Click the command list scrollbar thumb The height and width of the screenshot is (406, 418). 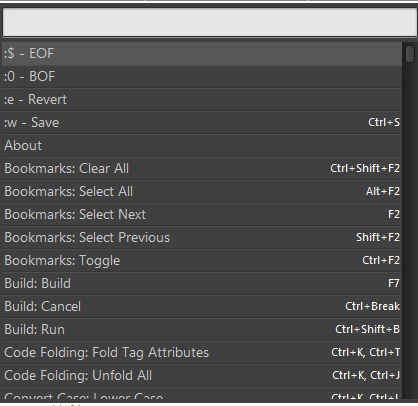pos(410,54)
